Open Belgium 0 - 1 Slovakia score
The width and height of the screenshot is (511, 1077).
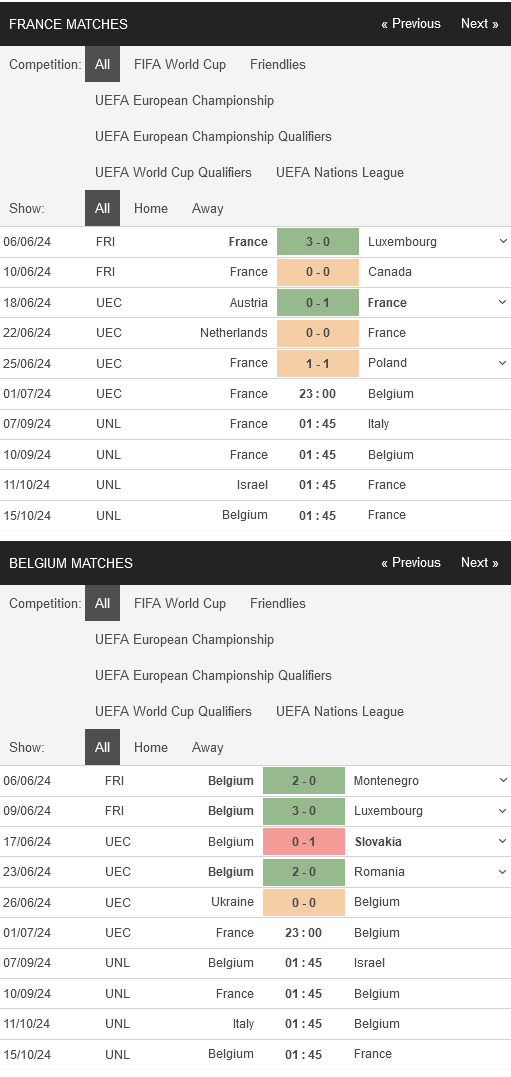304,841
